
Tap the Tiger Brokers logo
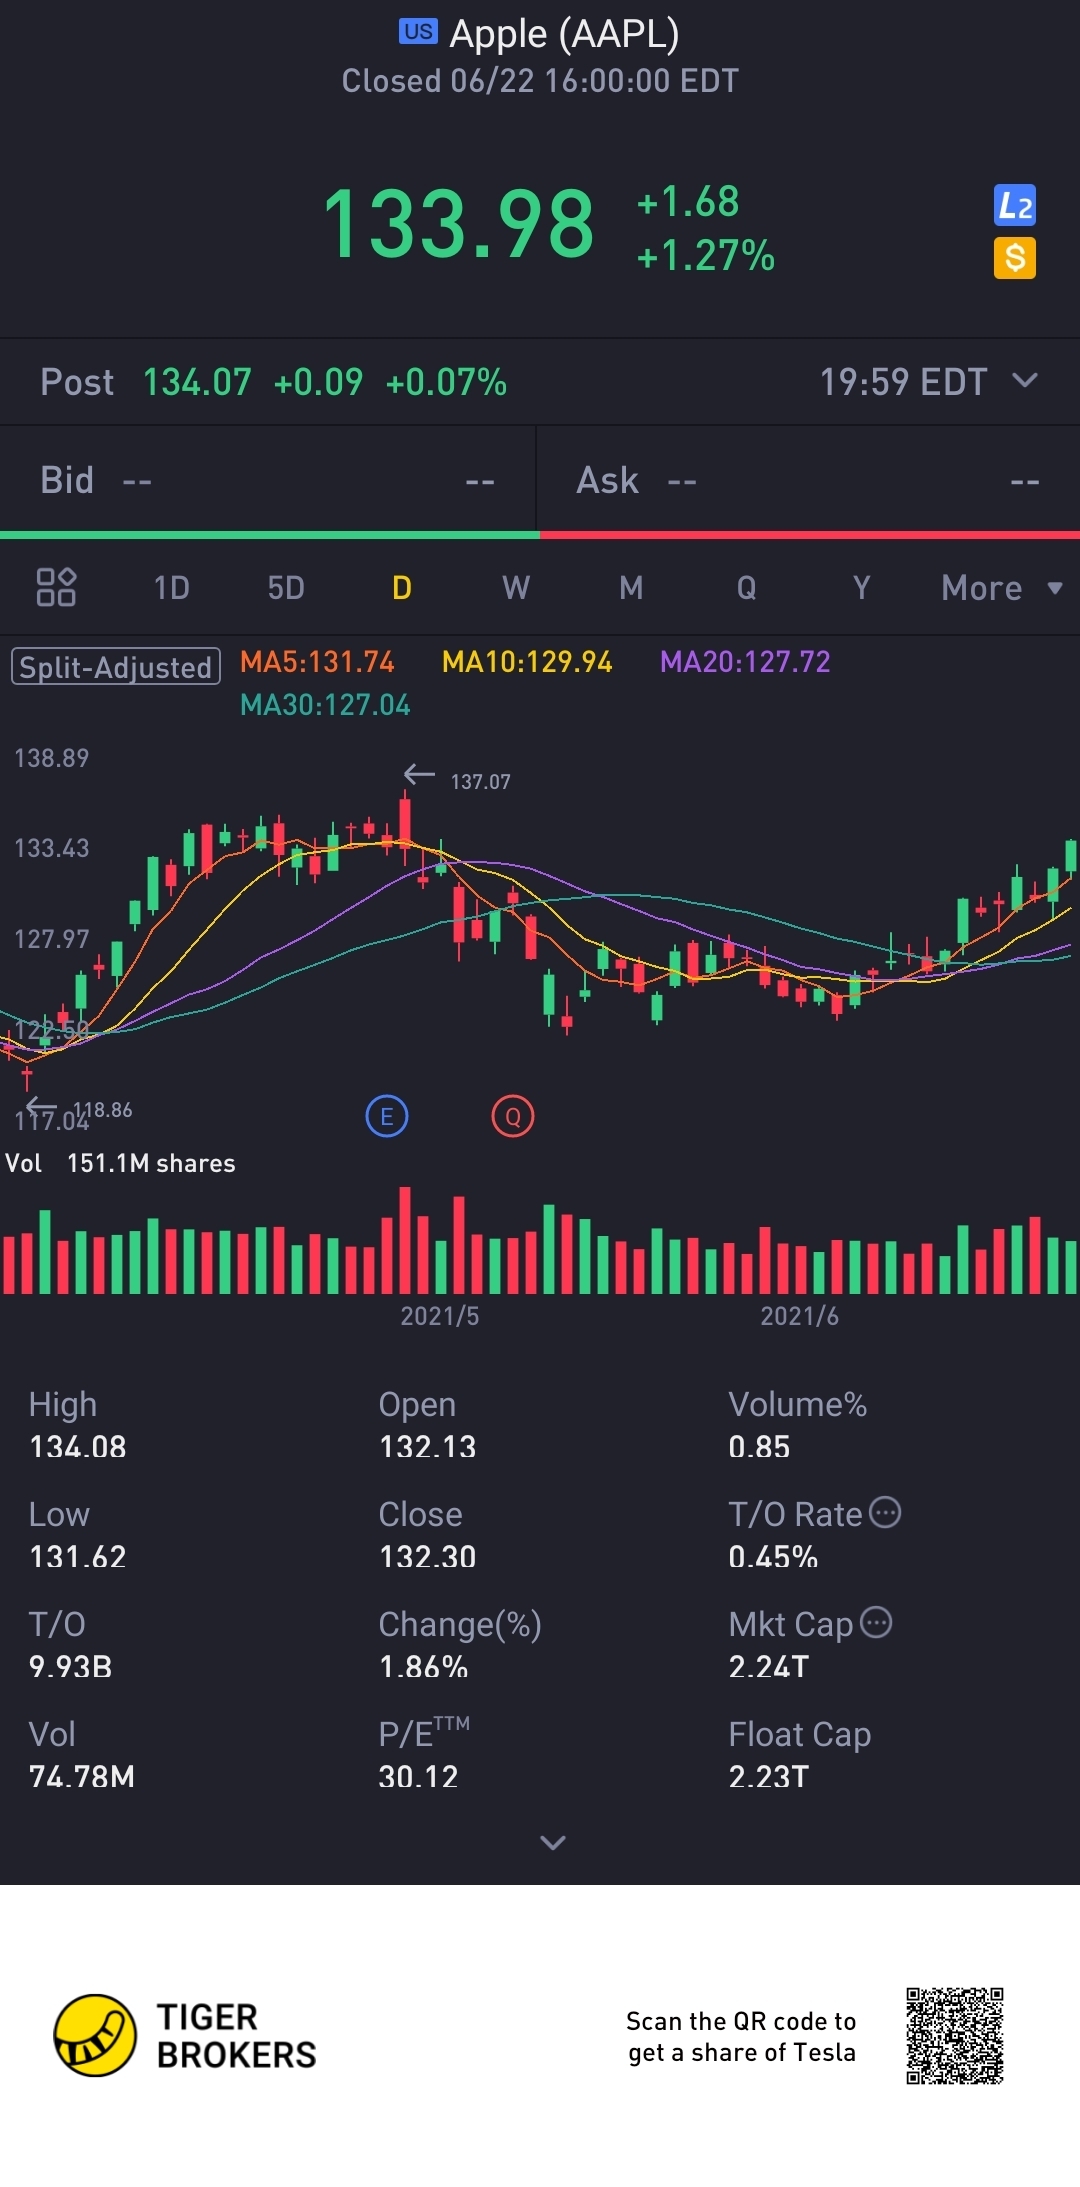(185, 2035)
